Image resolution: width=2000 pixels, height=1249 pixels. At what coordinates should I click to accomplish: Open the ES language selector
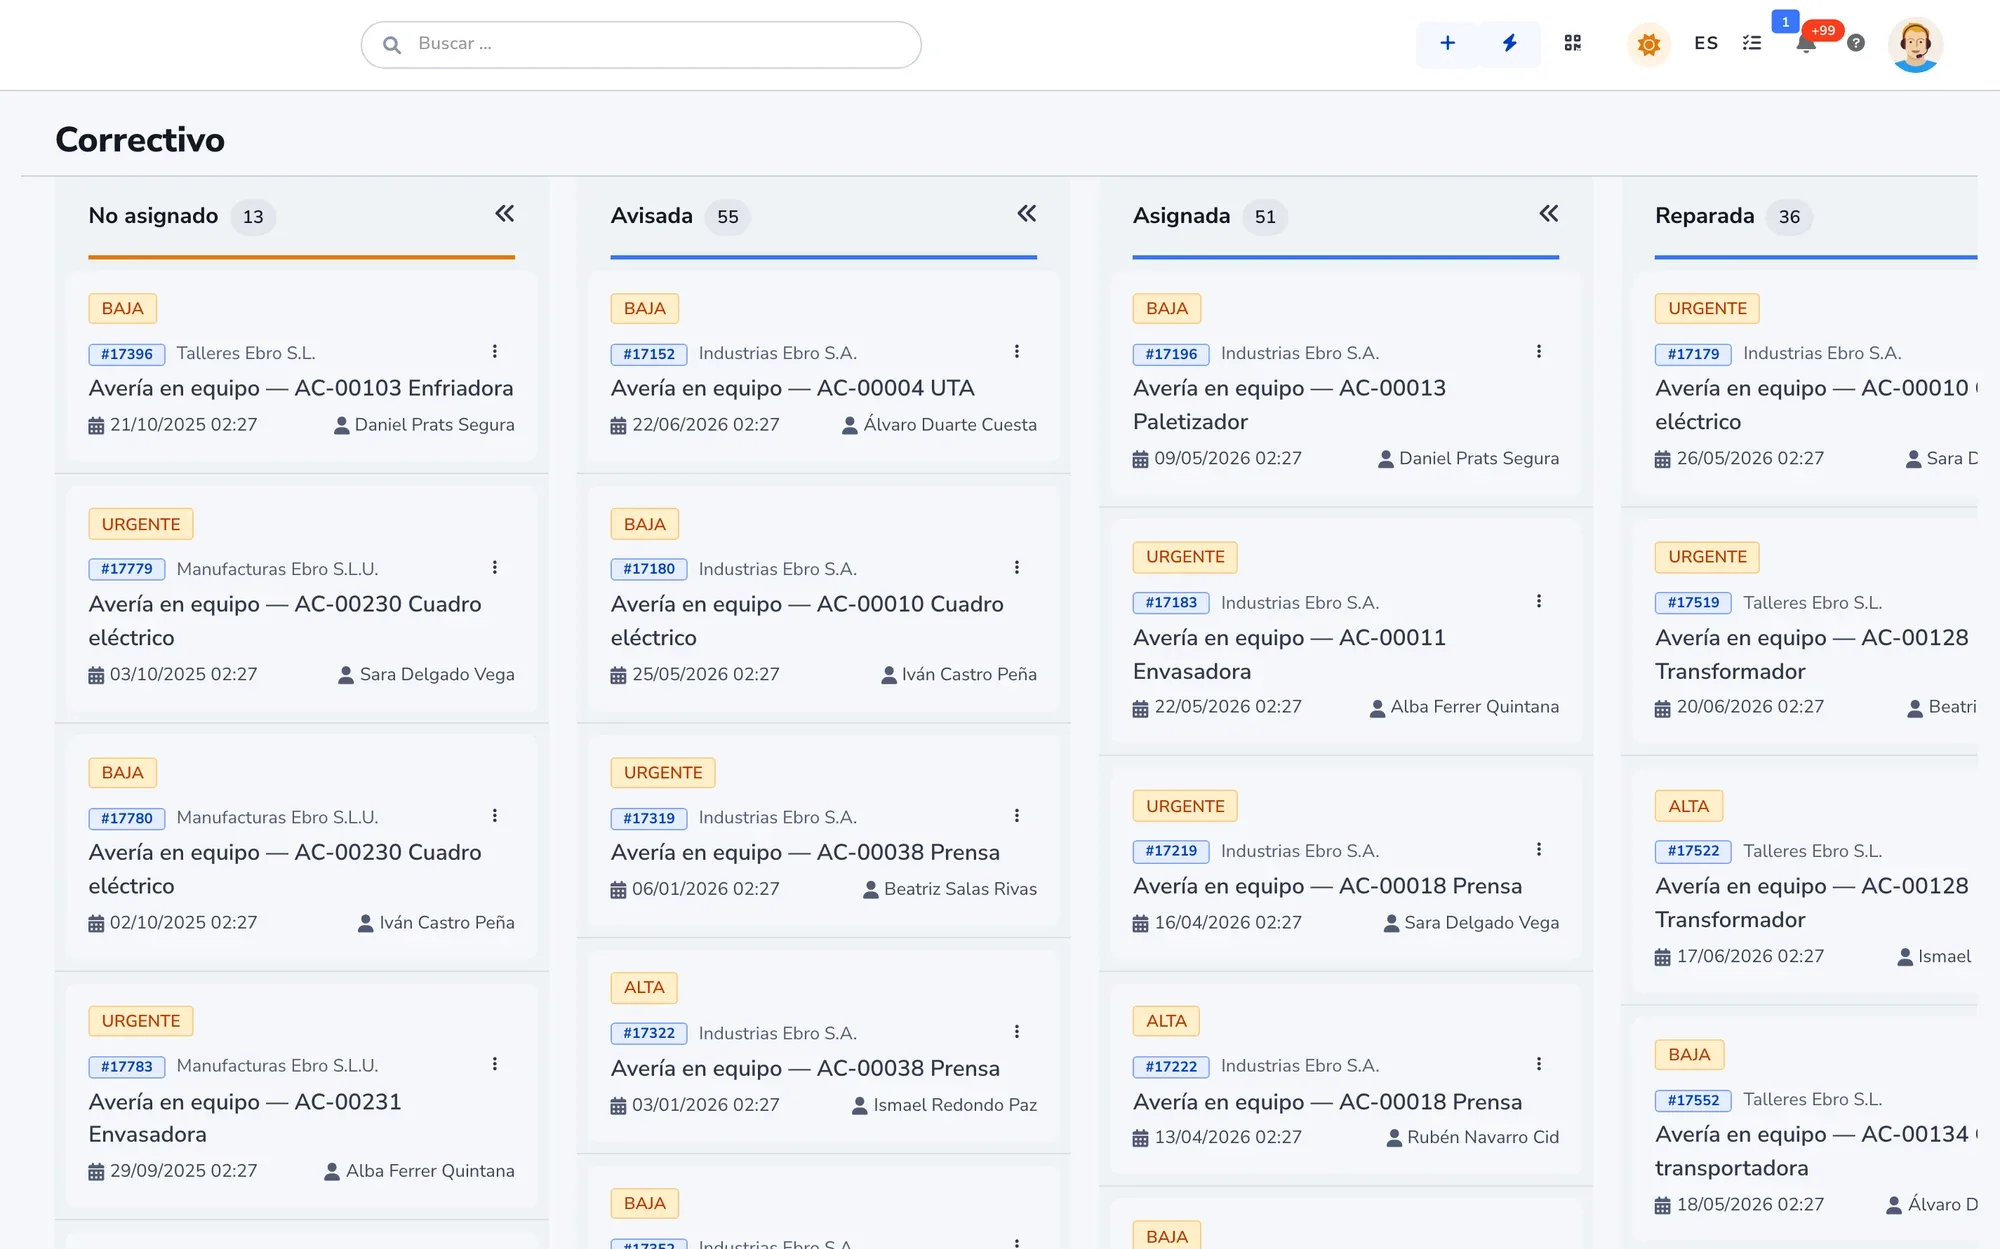point(1706,43)
